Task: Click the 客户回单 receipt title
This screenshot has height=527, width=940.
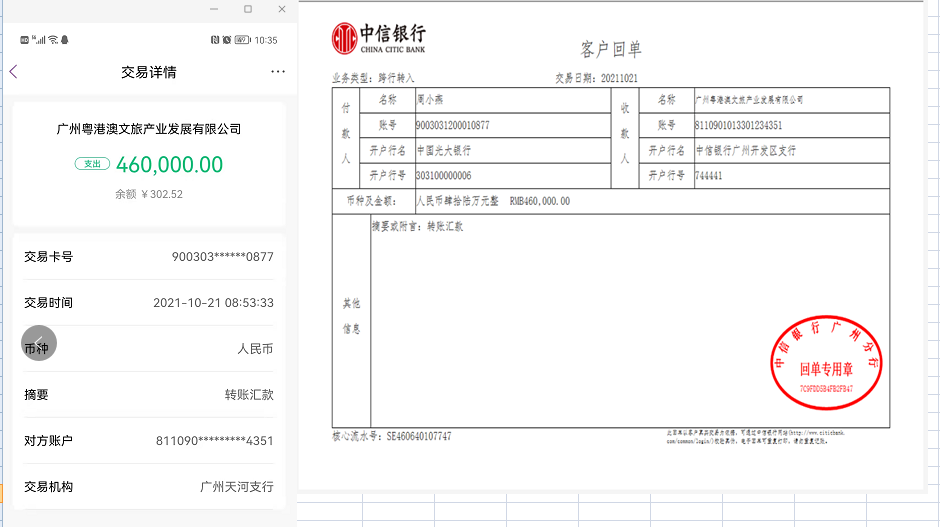Action: tap(611, 50)
